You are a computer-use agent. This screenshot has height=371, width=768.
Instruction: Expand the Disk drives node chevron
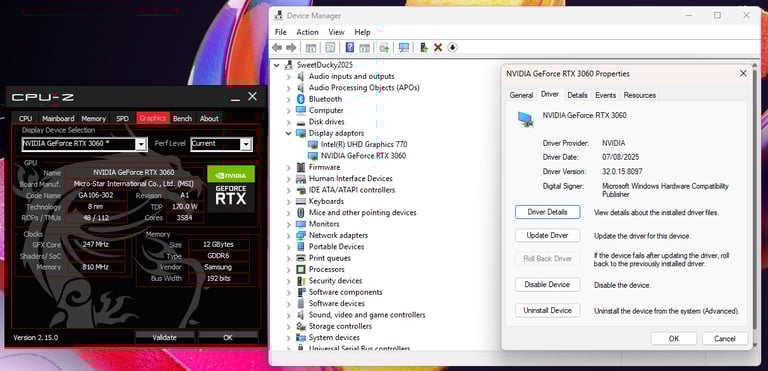288,122
